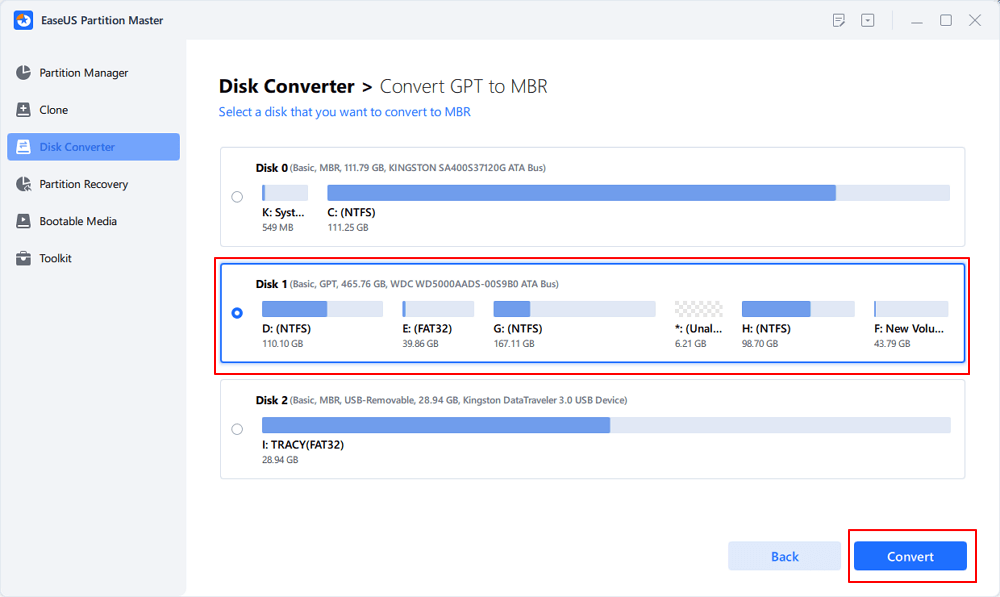
Task: Select the Disk 0 radio button
Action: coord(237,197)
